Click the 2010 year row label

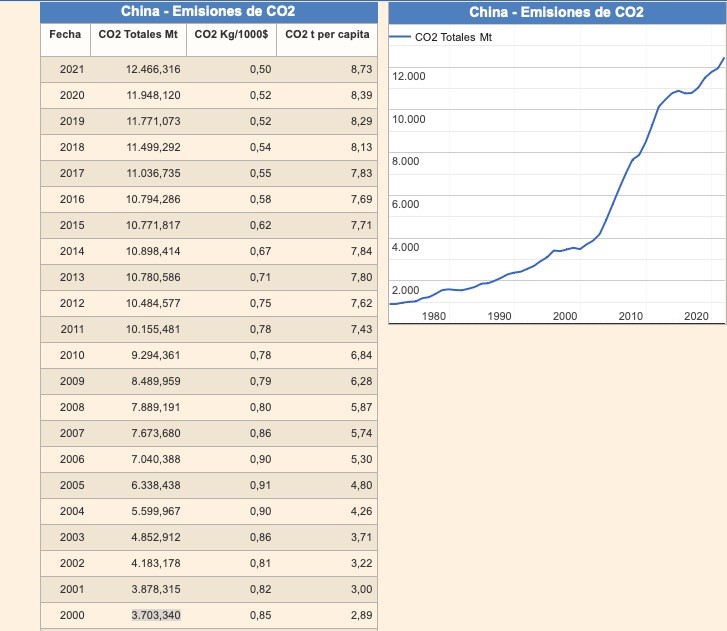click(72, 355)
